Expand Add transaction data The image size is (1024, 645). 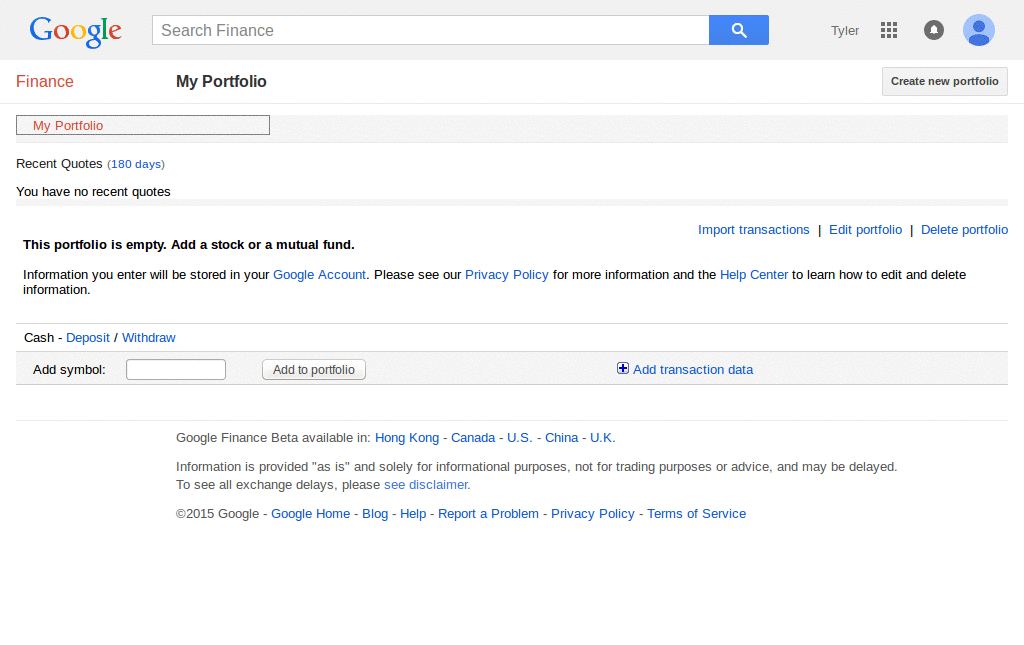pyautogui.click(x=693, y=370)
